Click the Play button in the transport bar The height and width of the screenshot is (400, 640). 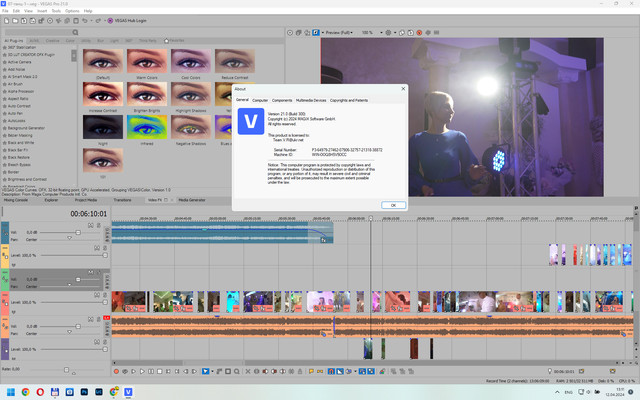pyautogui.click(x=142, y=371)
